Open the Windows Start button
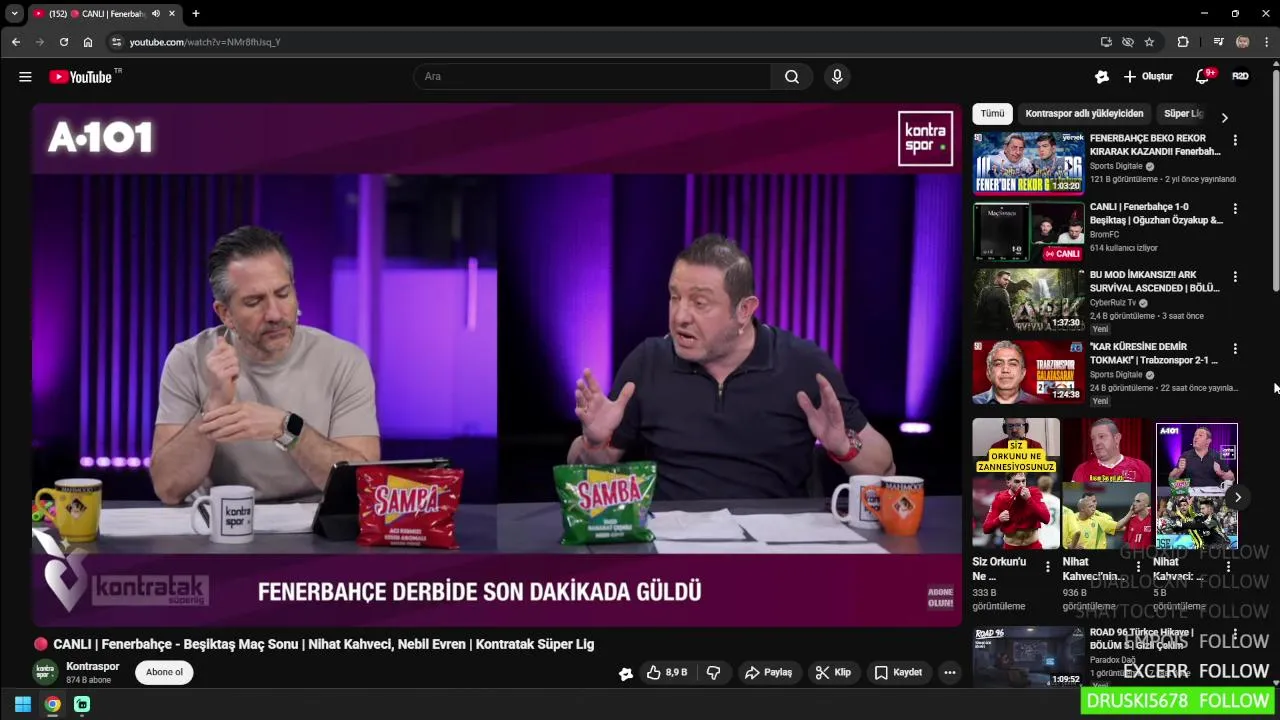The height and width of the screenshot is (720, 1280). pos(23,704)
